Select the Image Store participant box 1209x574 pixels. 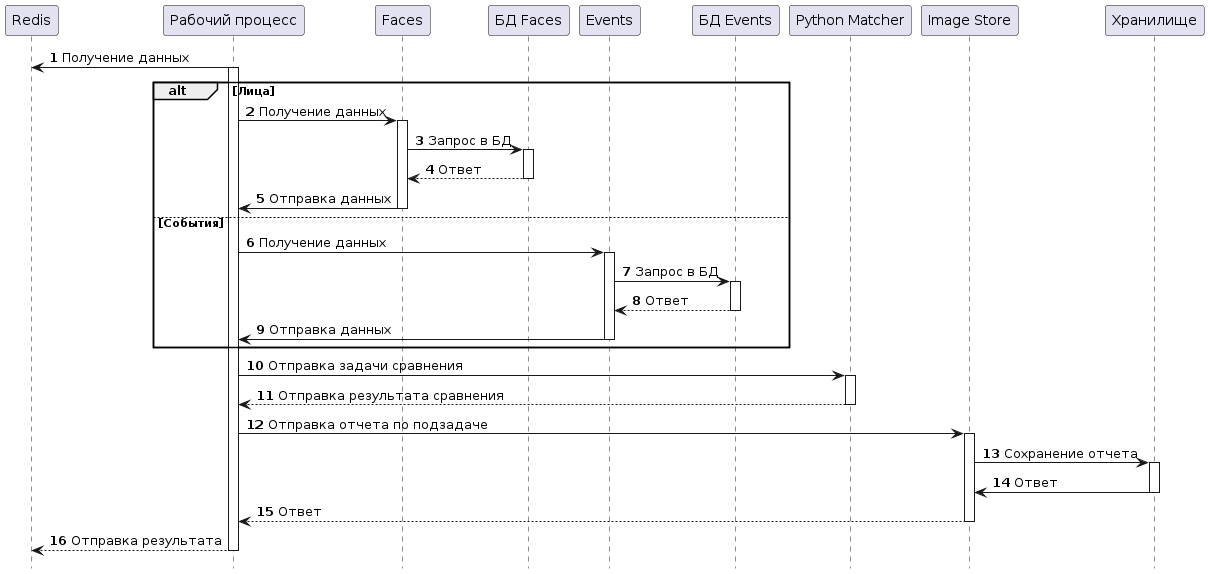click(x=969, y=20)
